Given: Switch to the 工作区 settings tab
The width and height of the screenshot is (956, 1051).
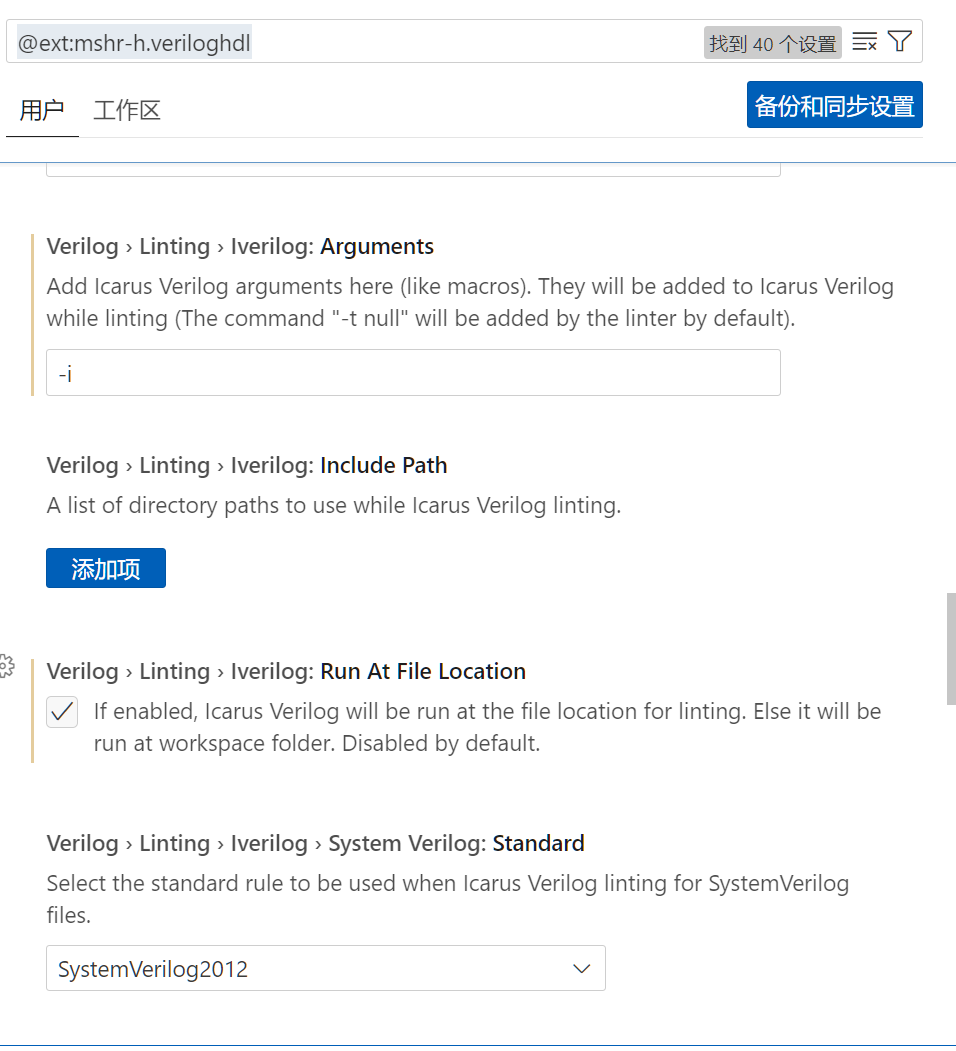Looking at the screenshot, I should click(127, 110).
